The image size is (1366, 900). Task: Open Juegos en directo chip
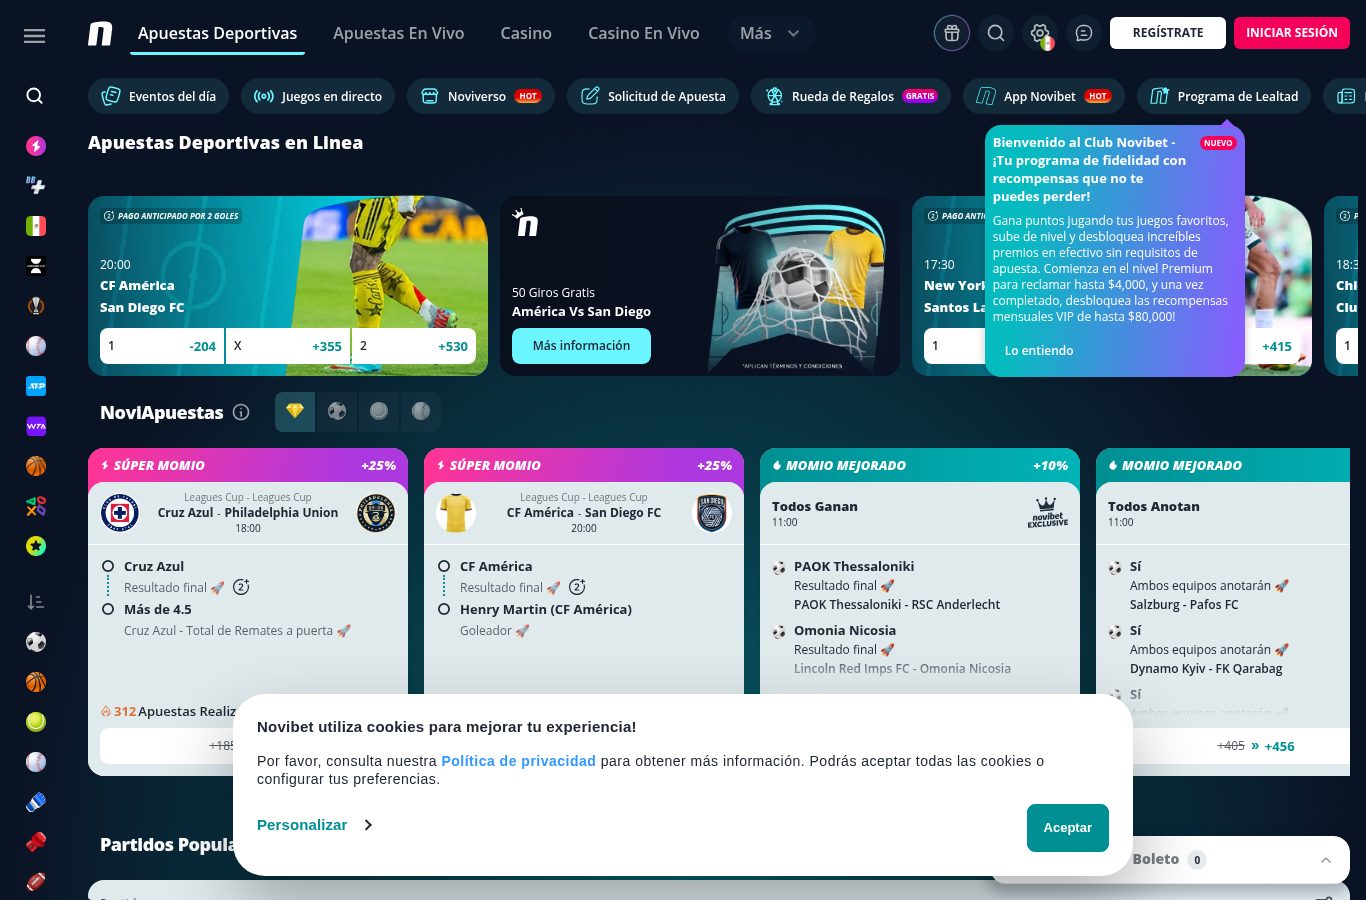point(318,96)
